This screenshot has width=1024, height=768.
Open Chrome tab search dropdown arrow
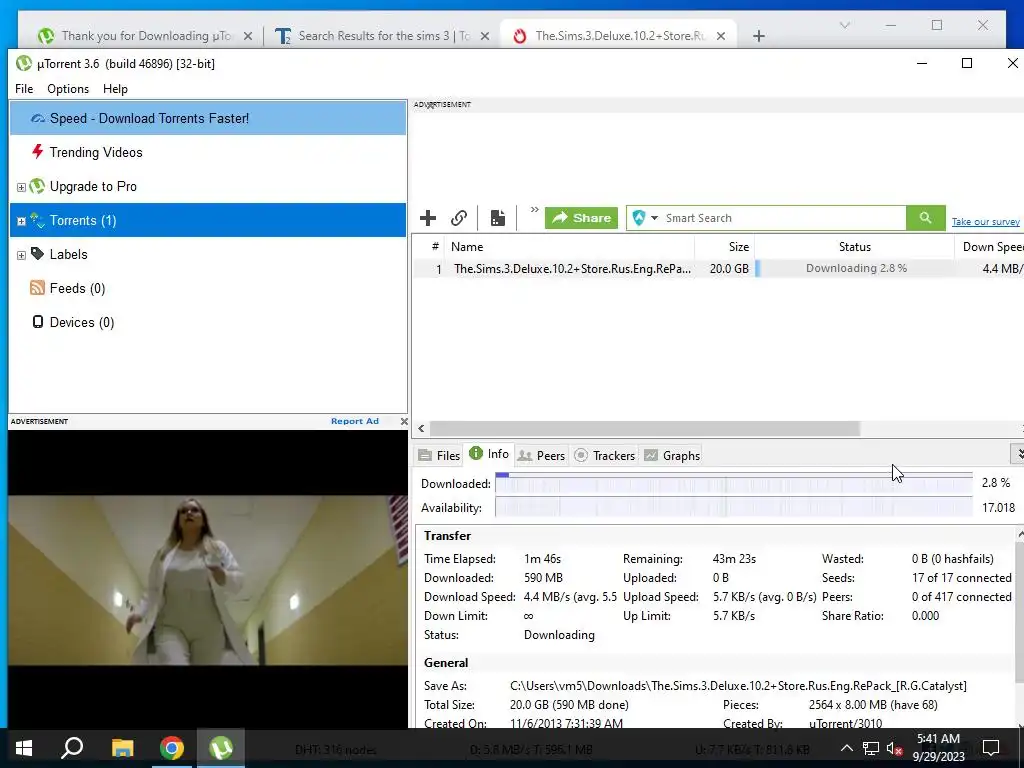[x=844, y=25]
